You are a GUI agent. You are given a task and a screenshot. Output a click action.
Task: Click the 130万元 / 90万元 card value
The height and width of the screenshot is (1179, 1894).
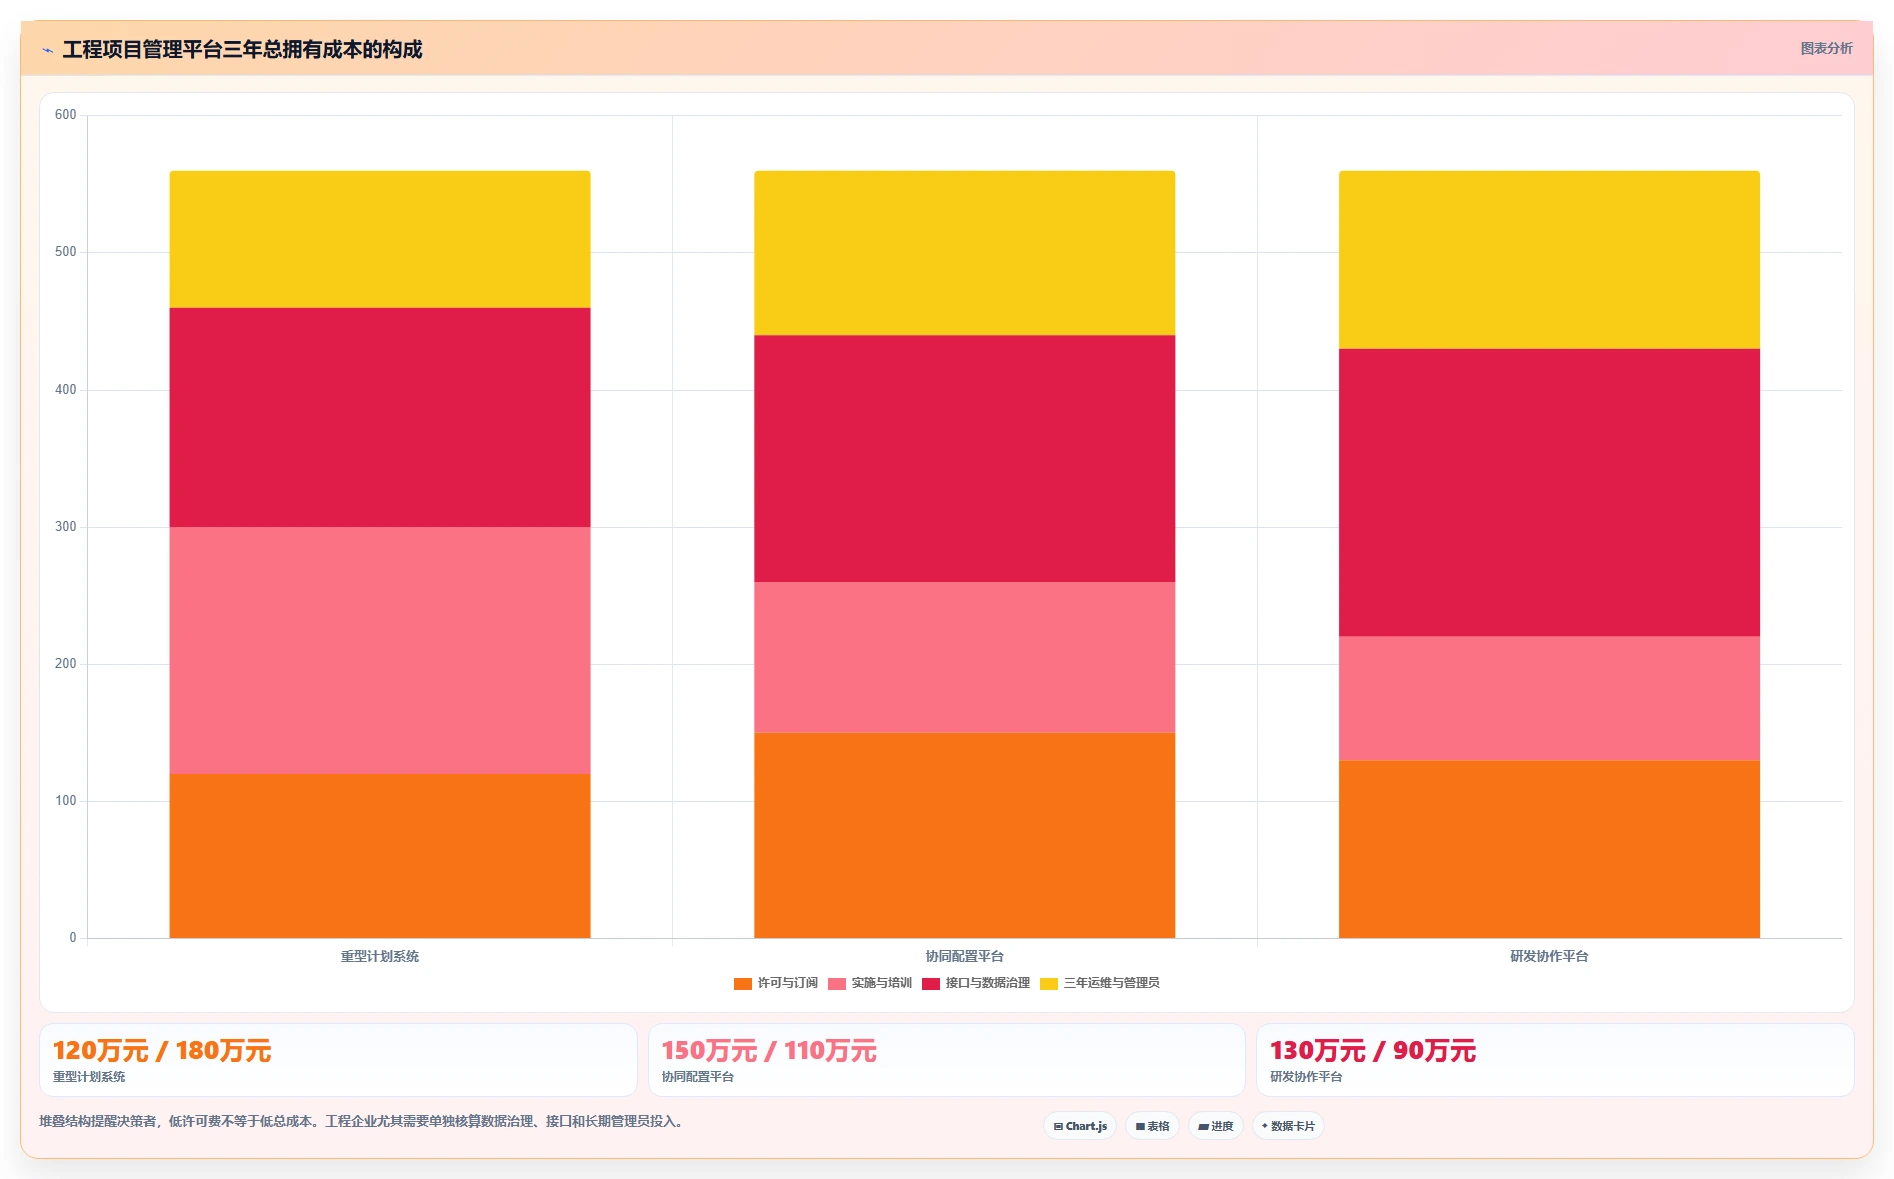tap(1373, 1051)
